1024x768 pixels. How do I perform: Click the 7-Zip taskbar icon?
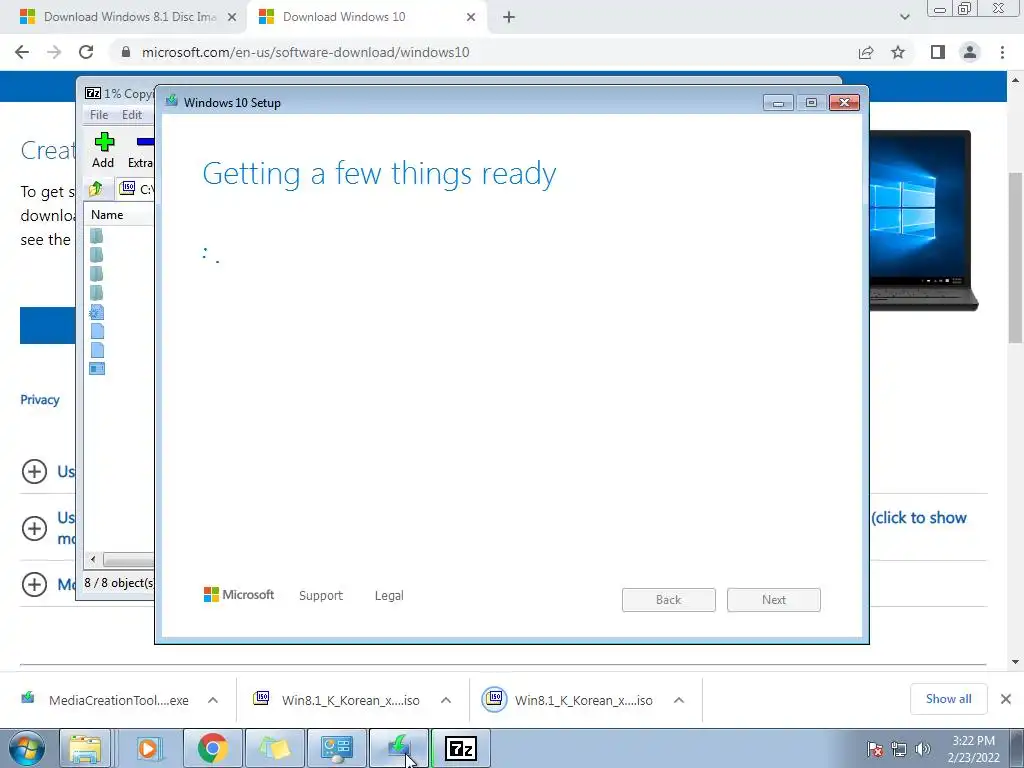tap(461, 748)
